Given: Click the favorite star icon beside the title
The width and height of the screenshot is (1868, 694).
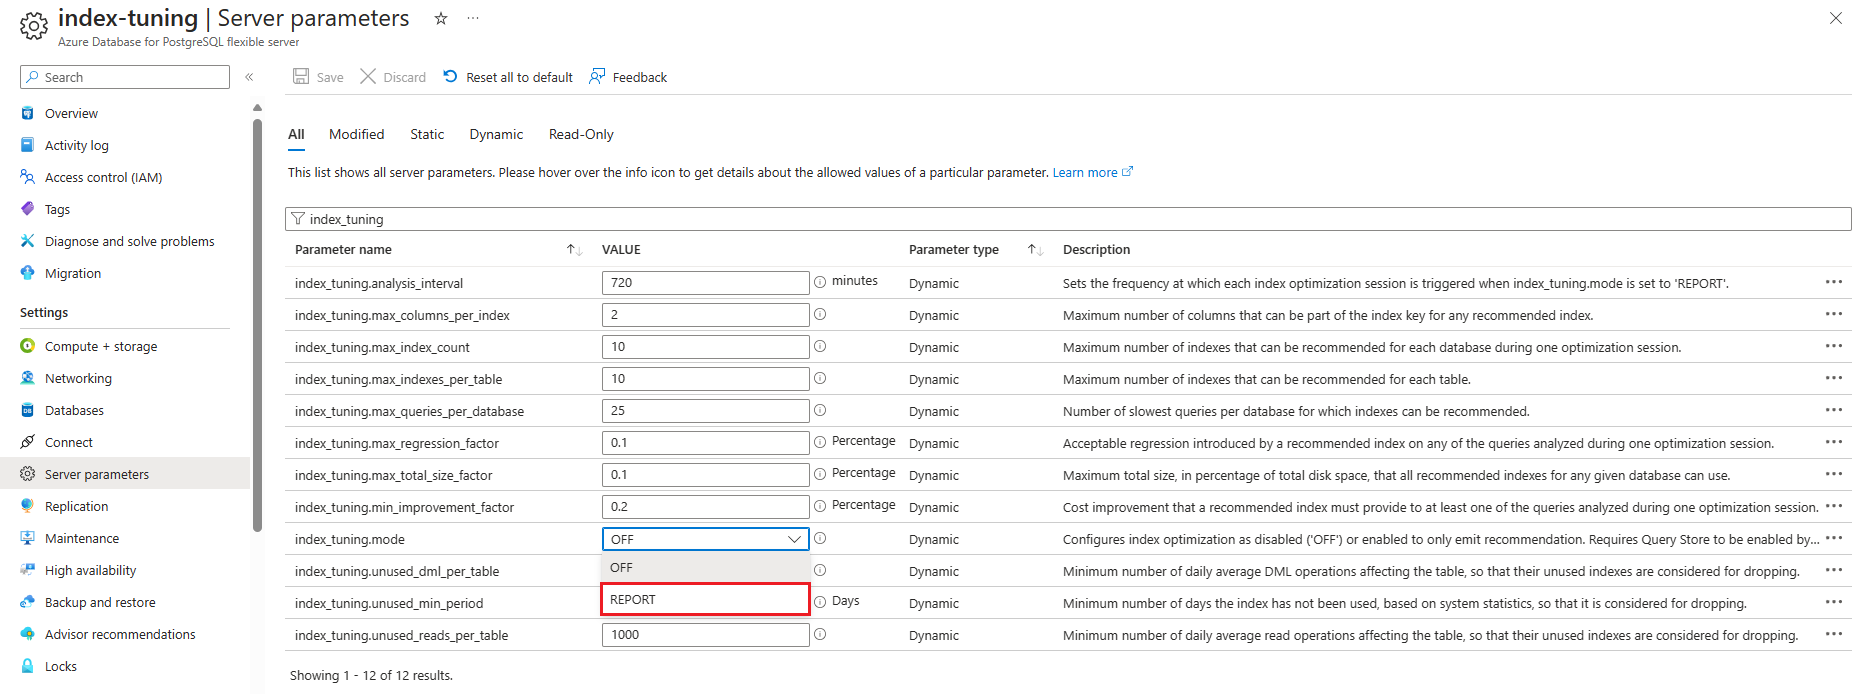Looking at the screenshot, I should coord(441,18).
